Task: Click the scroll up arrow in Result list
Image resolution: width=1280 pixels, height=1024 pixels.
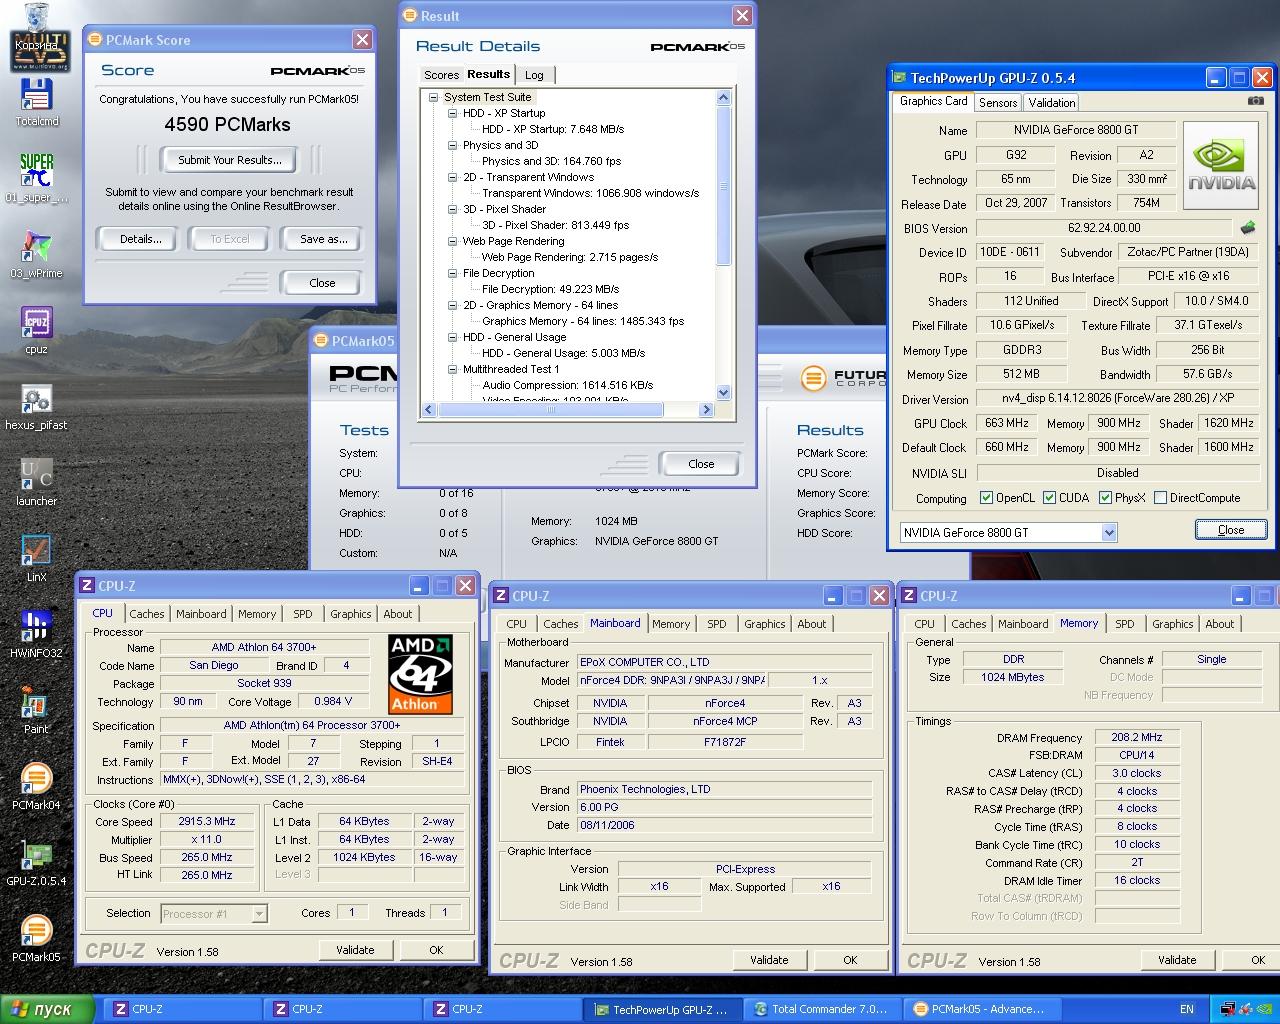Action: (724, 97)
